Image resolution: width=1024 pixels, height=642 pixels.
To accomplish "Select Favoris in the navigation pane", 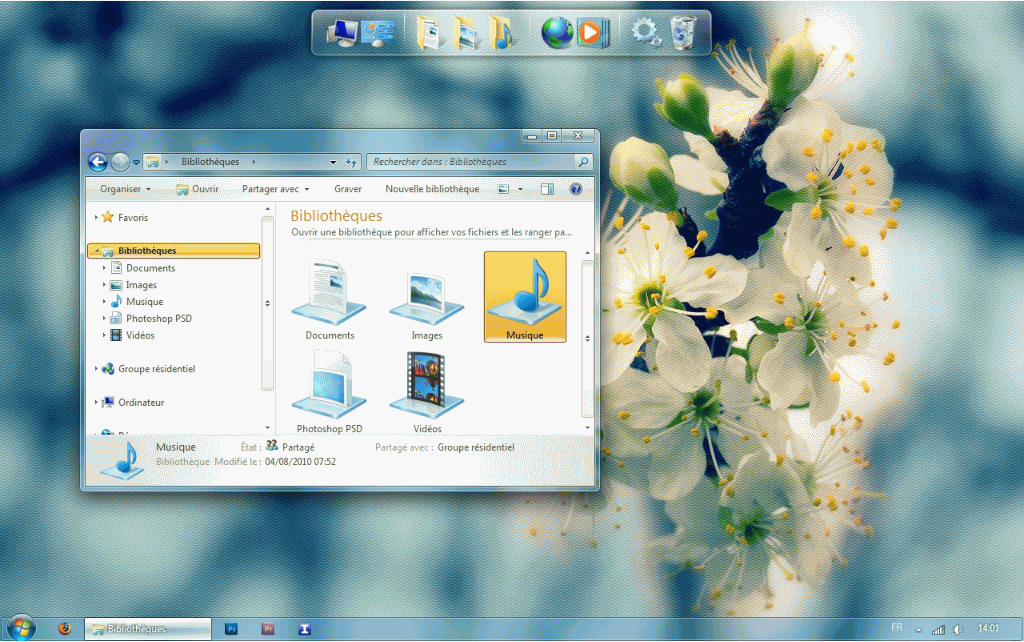I will (133, 217).
